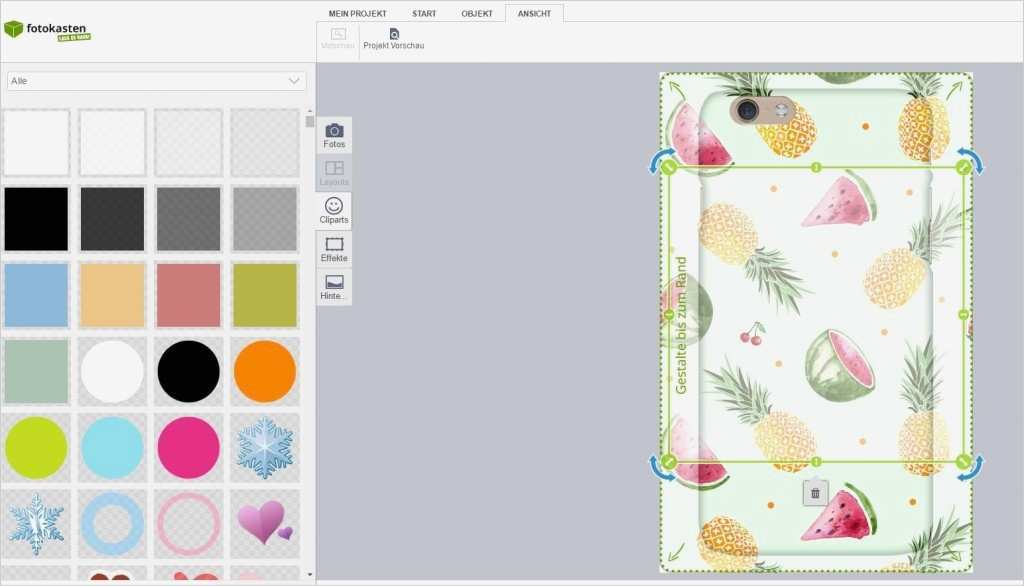Click top-left green corner resize handle
This screenshot has height=586, width=1024.
click(x=669, y=168)
